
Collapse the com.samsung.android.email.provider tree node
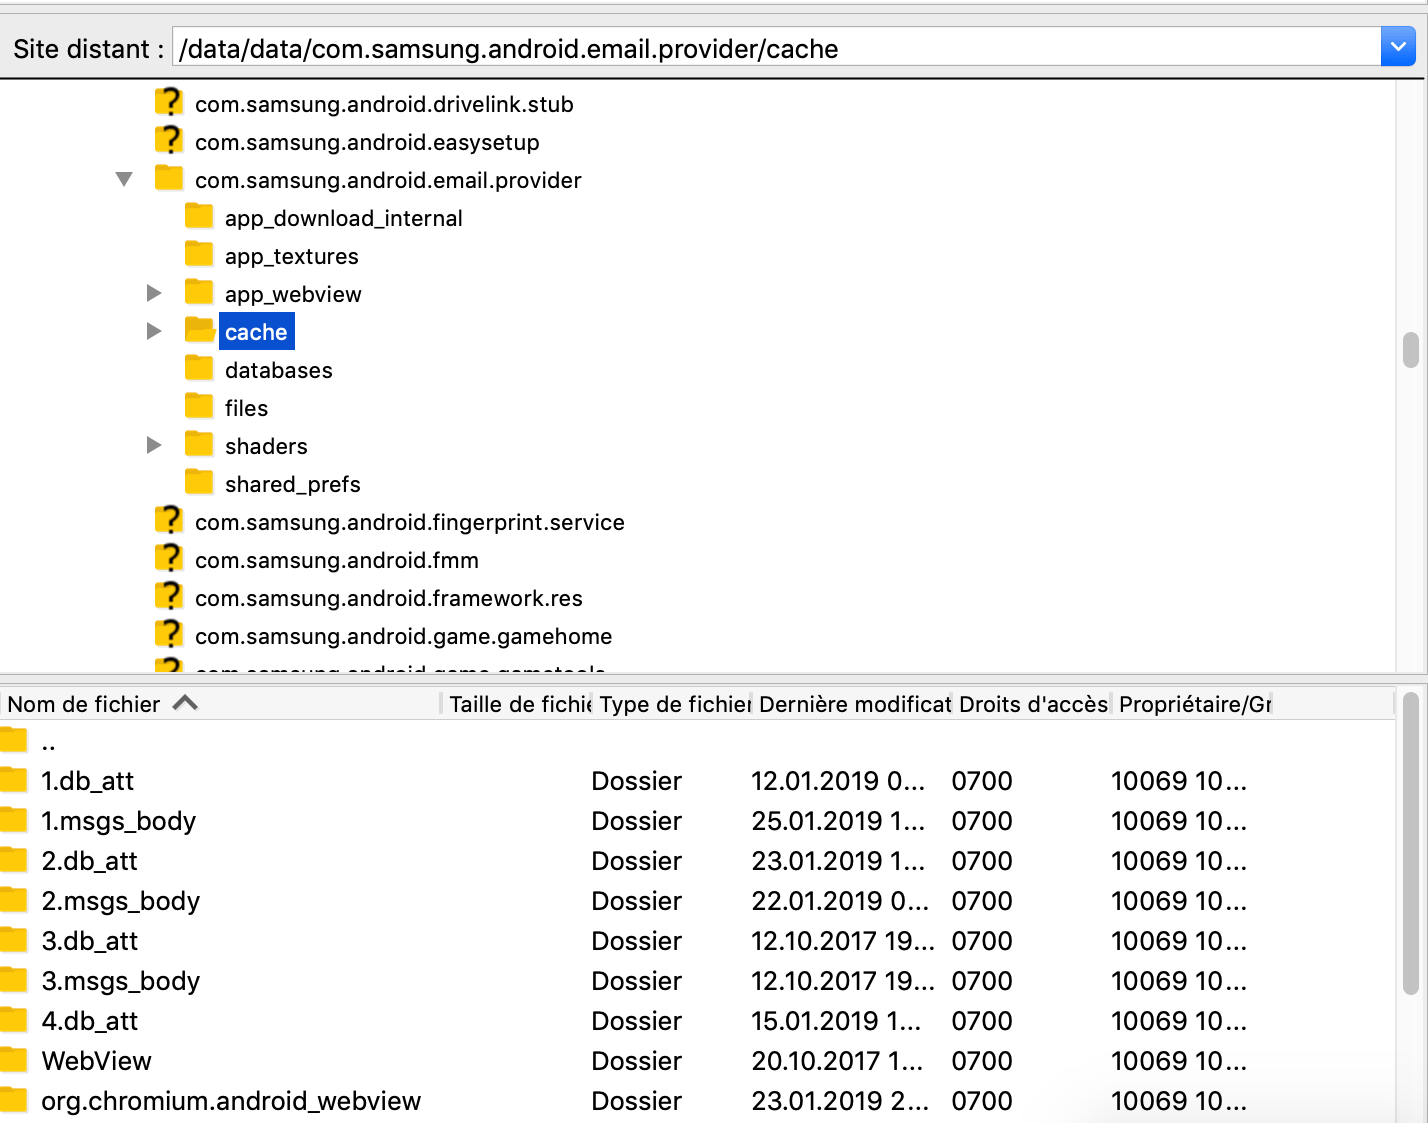(x=124, y=179)
